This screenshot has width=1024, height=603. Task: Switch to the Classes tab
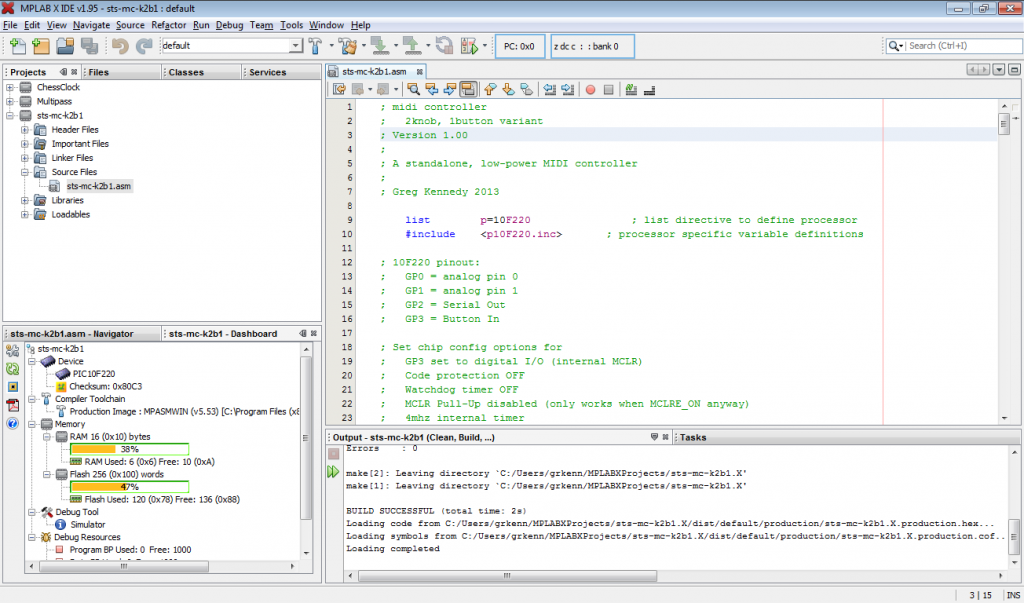coord(202,72)
